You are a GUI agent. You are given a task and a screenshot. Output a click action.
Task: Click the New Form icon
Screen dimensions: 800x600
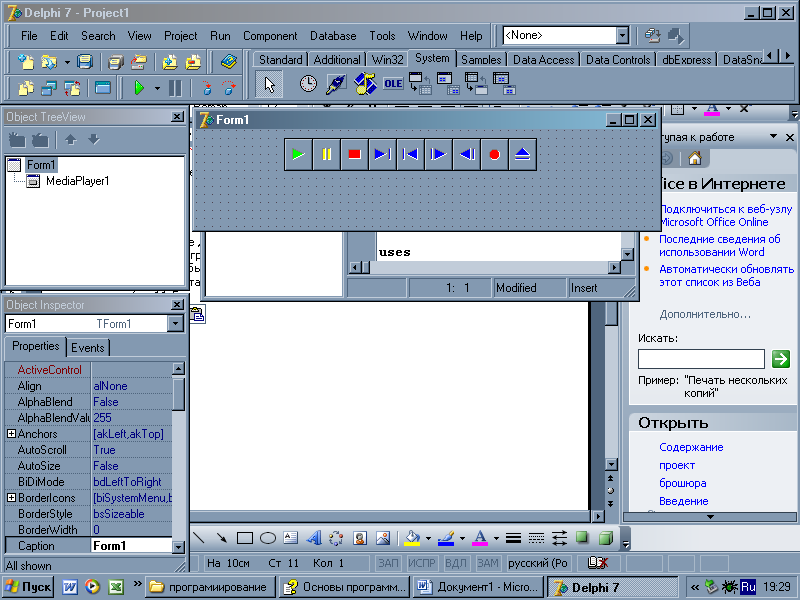pos(103,88)
